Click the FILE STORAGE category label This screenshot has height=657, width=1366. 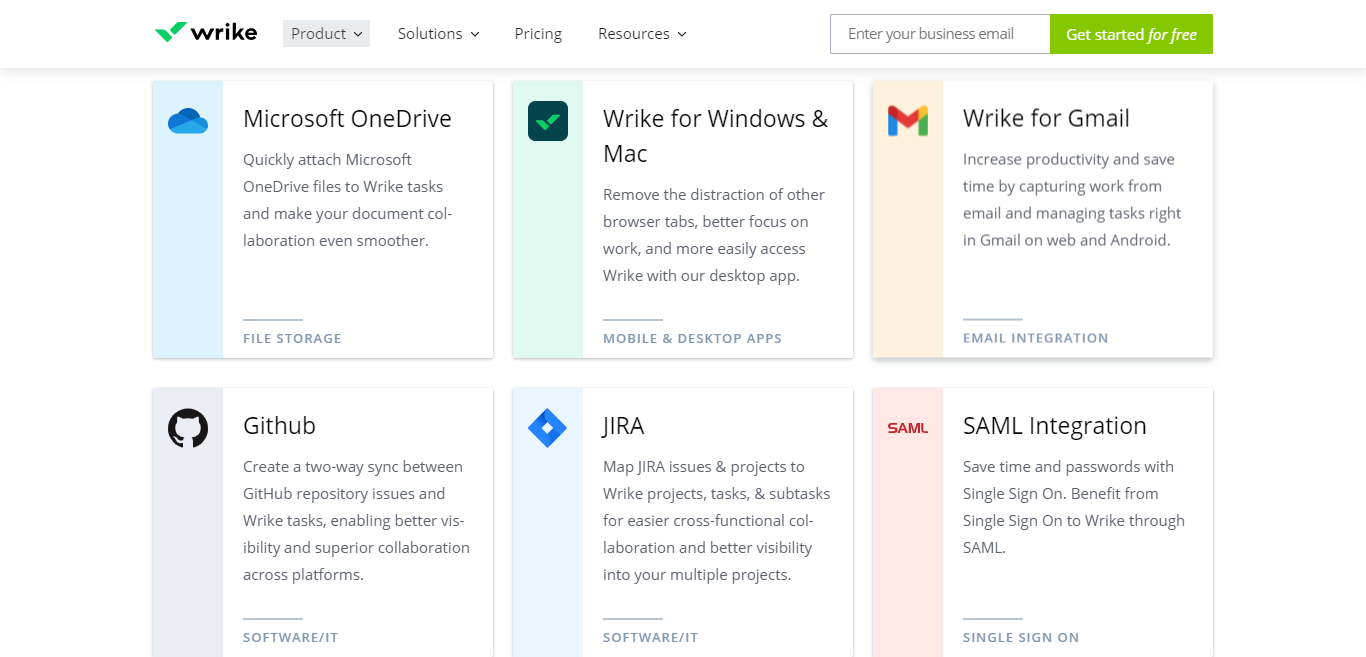point(292,338)
